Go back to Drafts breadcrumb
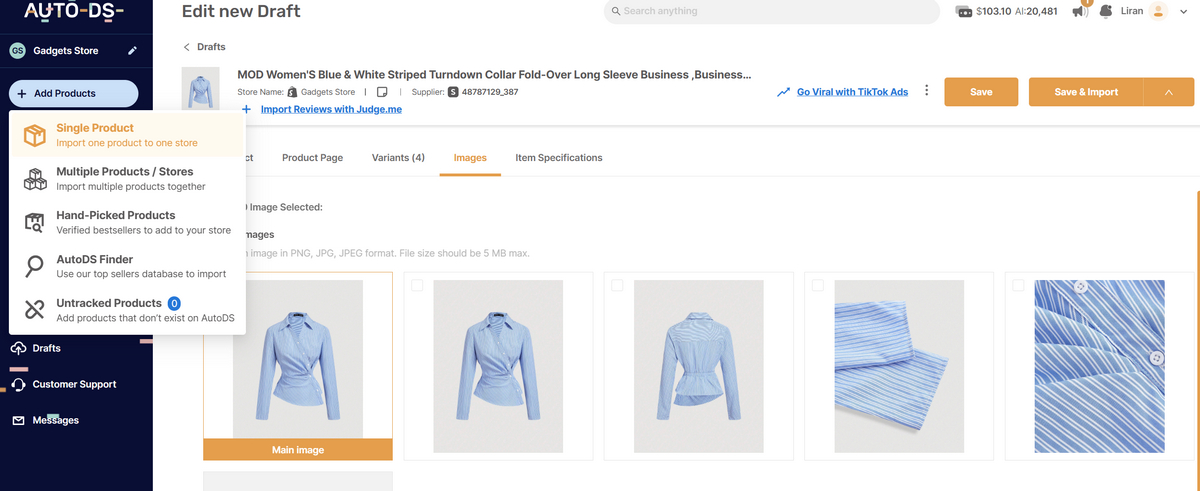 coord(211,47)
